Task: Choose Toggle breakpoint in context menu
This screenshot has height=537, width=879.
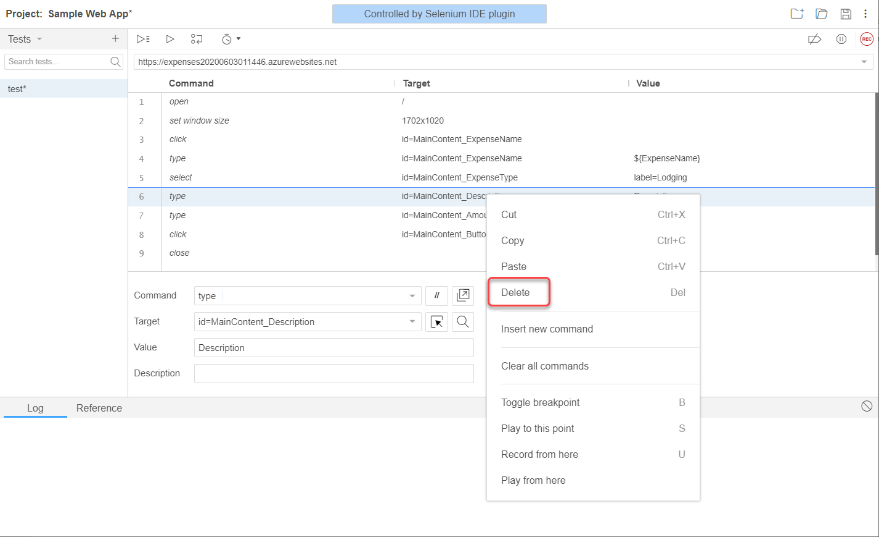Action: [593, 402]
